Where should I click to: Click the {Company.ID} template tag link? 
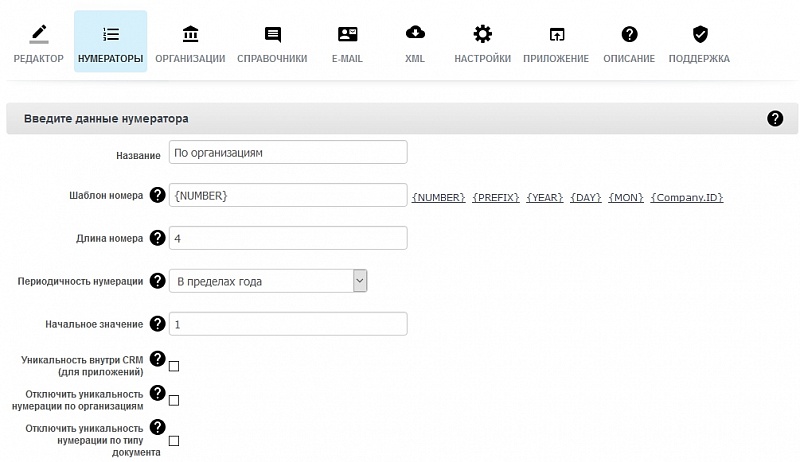pos(686,198)
